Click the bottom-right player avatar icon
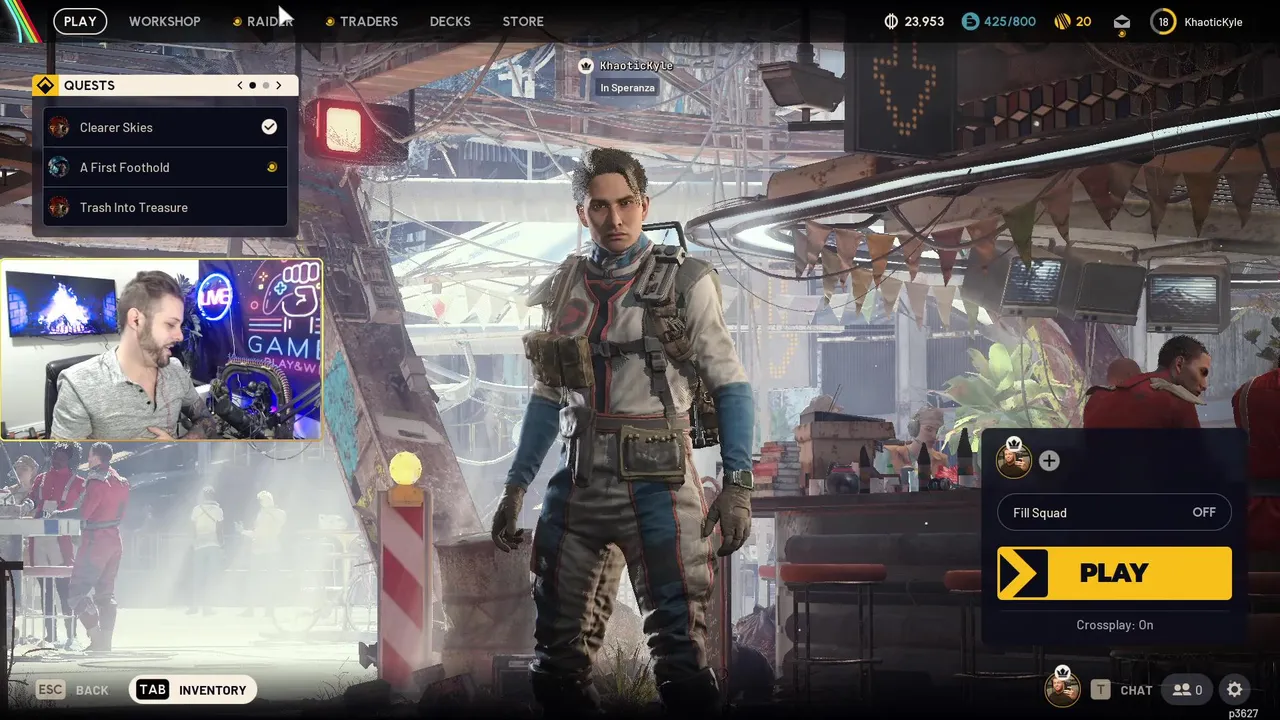Viewport: 1280px width, 720px height. click(1062, 688)
